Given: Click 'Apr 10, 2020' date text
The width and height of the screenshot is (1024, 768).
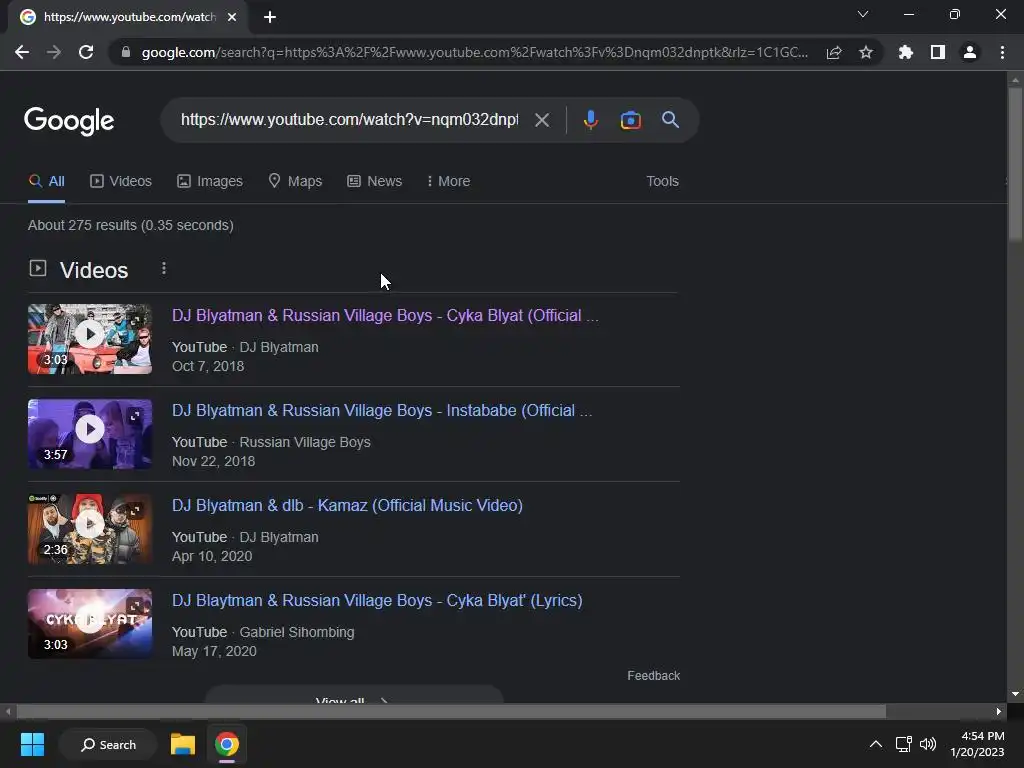Looking at the screenshot, I should pyautogui.click(x=212, y=556).
